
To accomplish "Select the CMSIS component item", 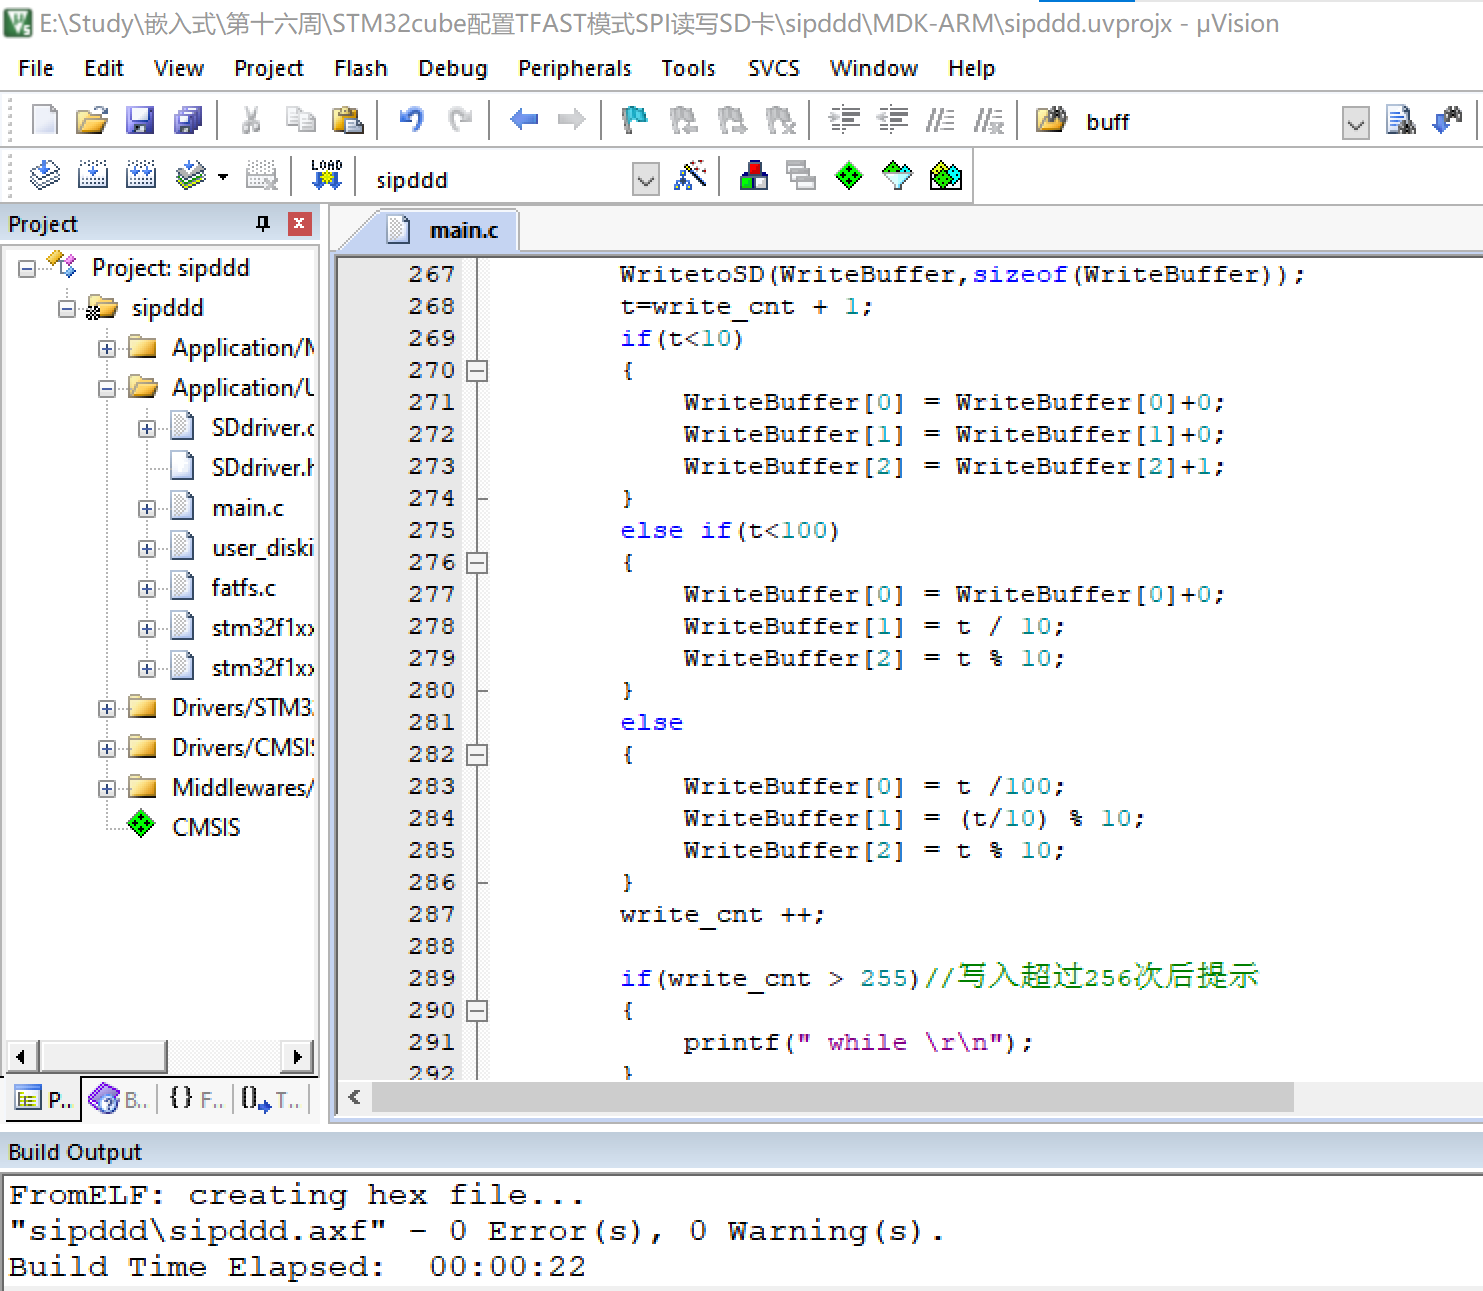I will point(206,828).
